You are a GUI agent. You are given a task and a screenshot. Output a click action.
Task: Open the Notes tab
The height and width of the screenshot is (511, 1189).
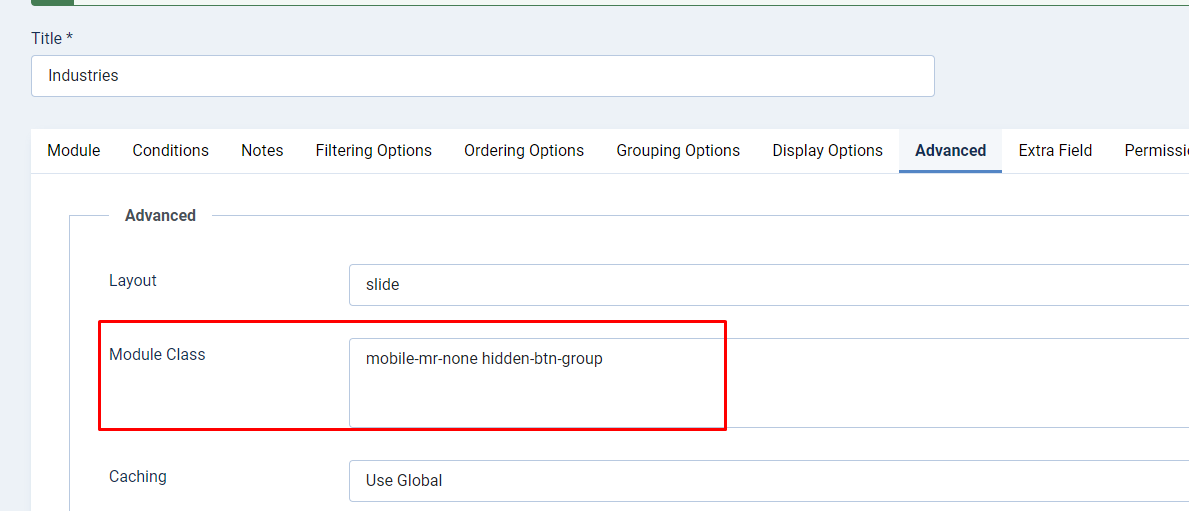tap(262, 151)
